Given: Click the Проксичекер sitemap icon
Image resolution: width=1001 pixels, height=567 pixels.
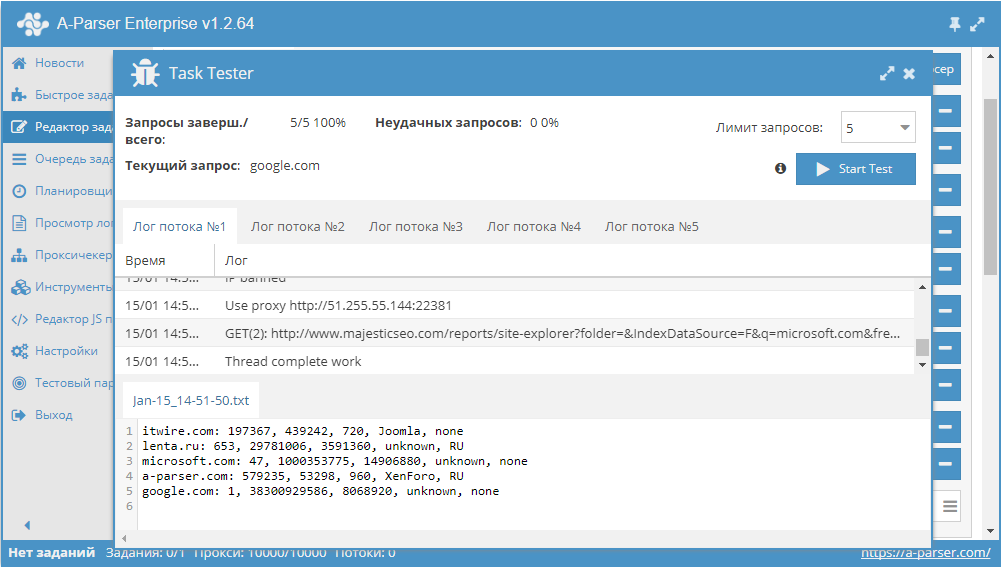Looking at the screenshot, I should point(19,254).
